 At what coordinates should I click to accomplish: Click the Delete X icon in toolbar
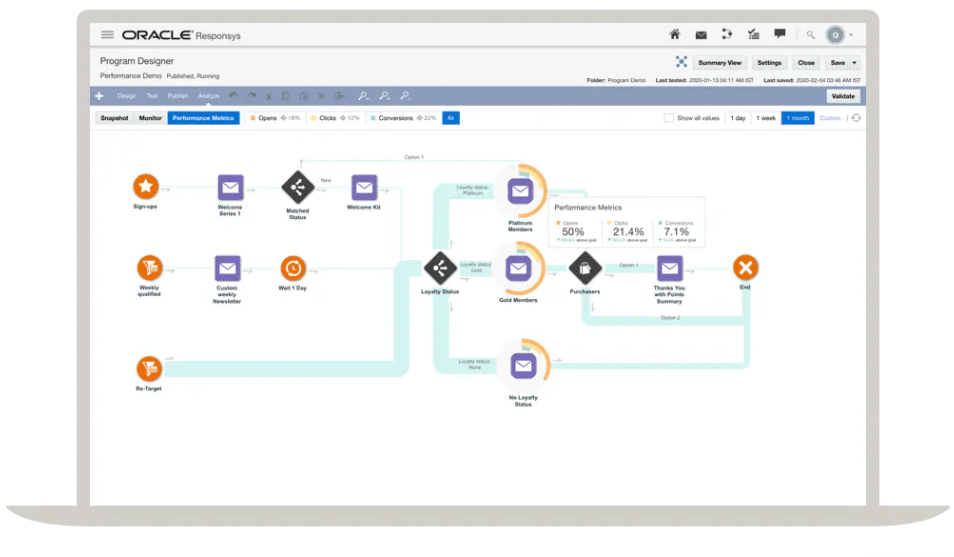pos(321,96)
